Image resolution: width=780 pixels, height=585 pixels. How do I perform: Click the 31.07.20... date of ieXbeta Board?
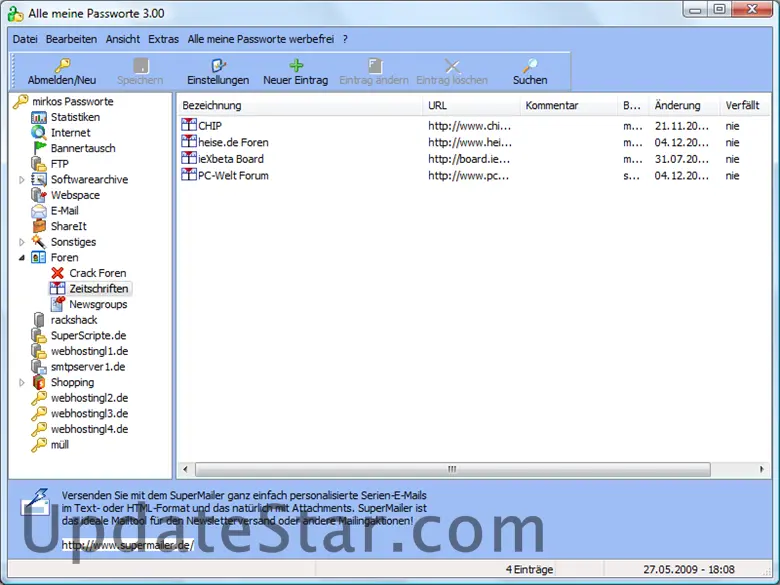coord(682,159)
